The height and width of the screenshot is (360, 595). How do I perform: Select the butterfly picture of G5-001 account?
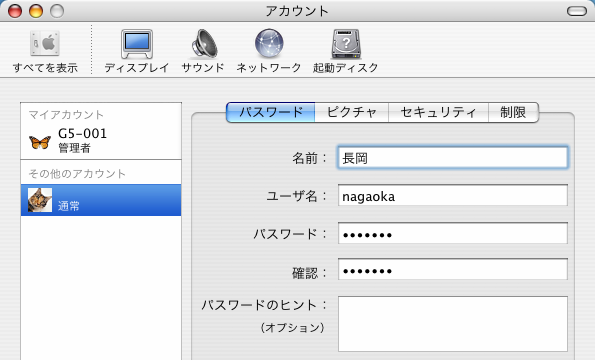pyautogui.click(x=40, y=142)
